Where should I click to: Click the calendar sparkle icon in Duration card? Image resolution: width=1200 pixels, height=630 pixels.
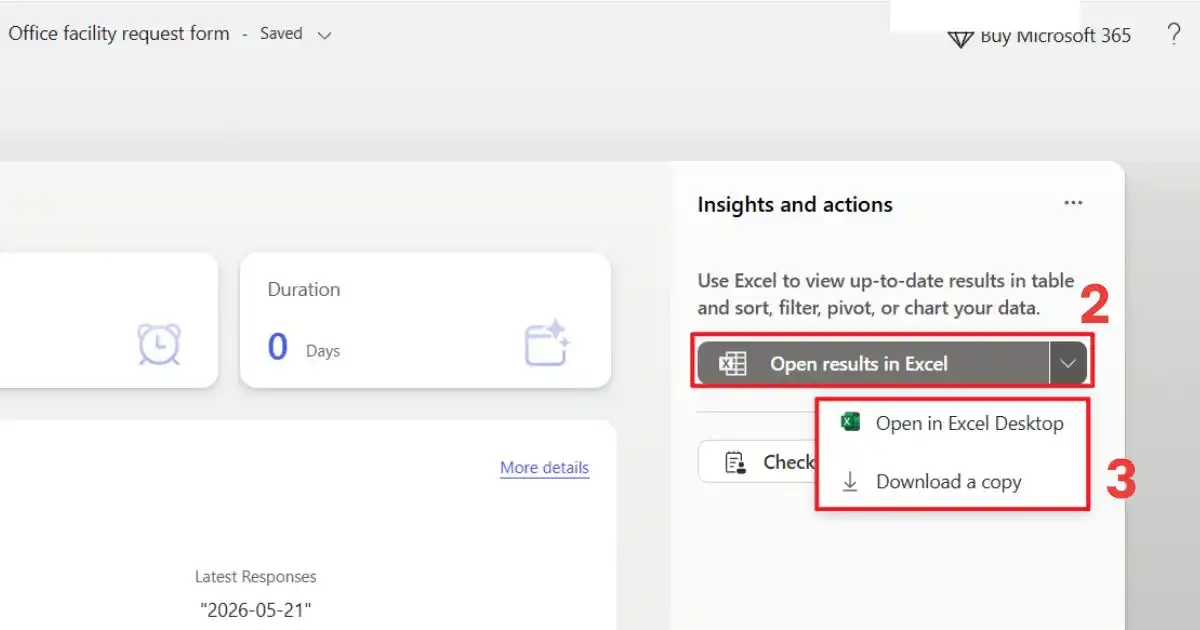[x=547, y=343]
